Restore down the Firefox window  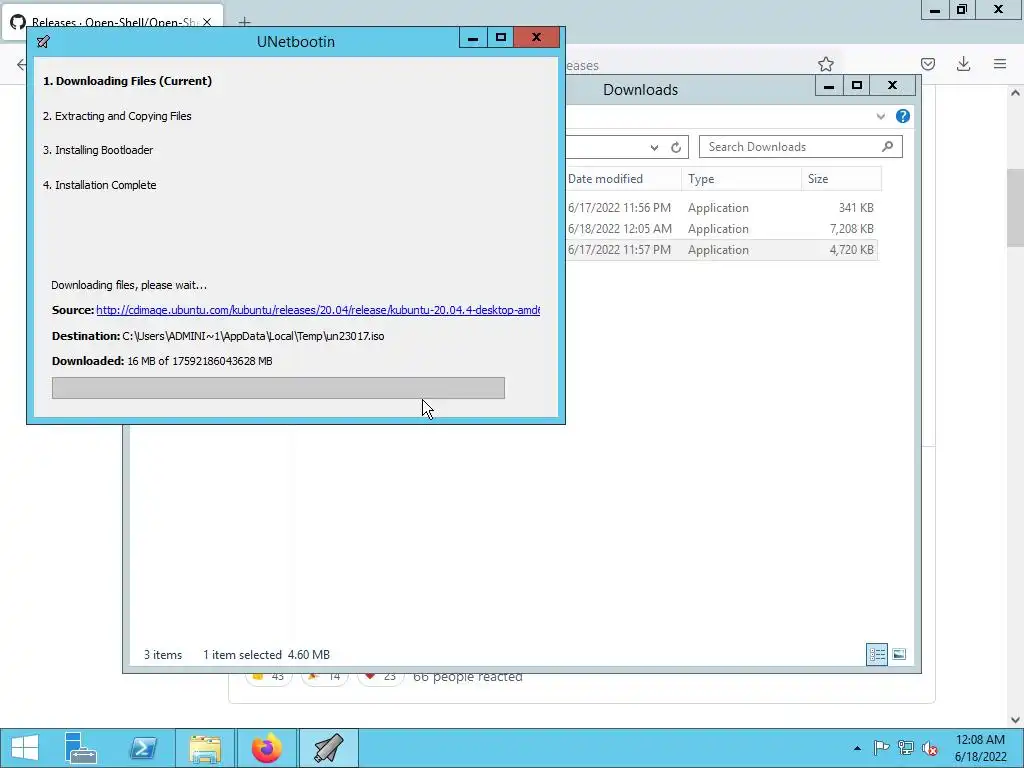(x=962, y=9)
